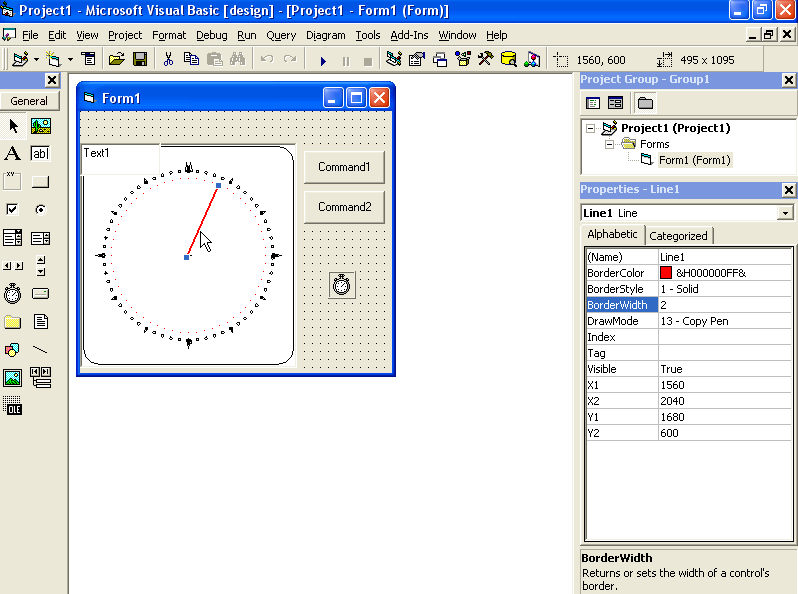Select the PictureBox control tool

click(x=41, y=126)
